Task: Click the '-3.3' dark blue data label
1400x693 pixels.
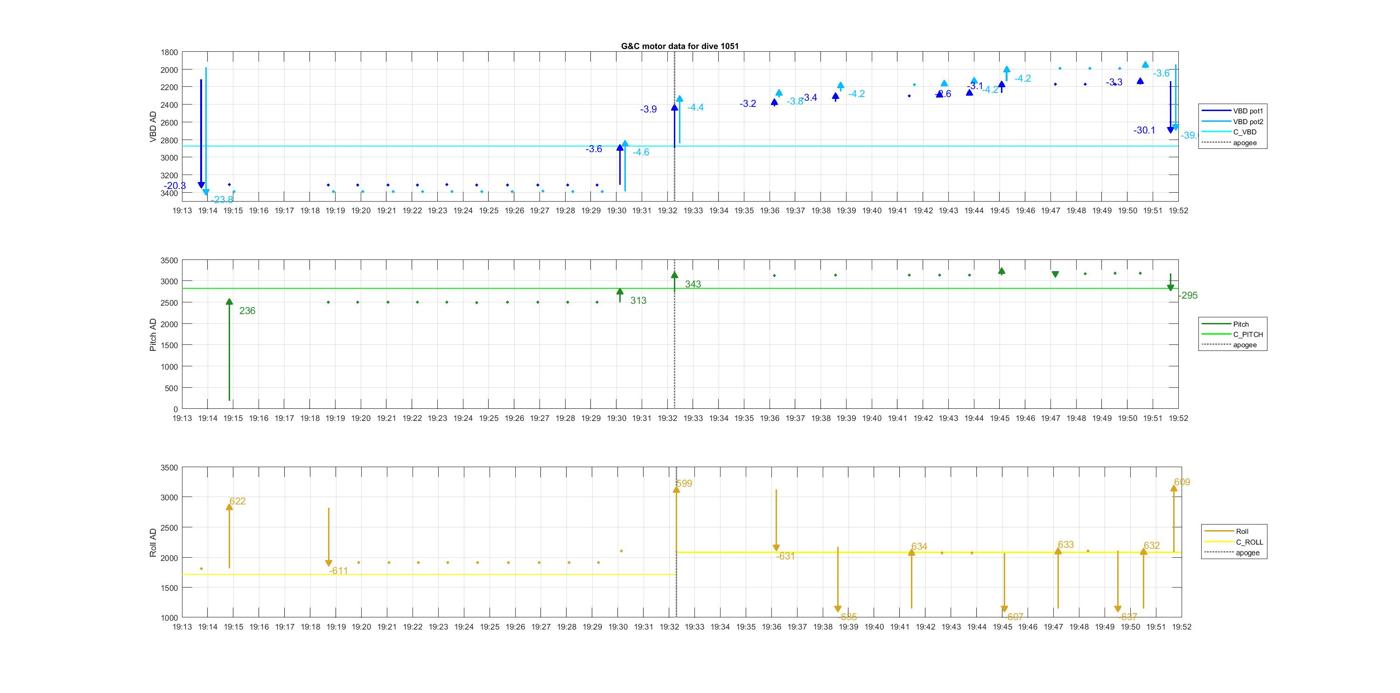Action: [1114, 83]
